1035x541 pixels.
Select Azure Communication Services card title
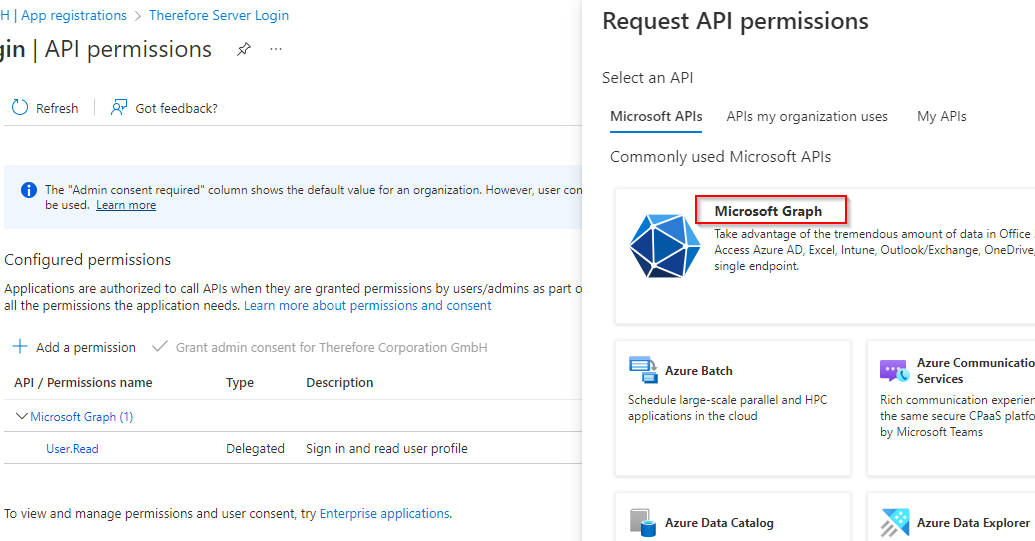976,371
